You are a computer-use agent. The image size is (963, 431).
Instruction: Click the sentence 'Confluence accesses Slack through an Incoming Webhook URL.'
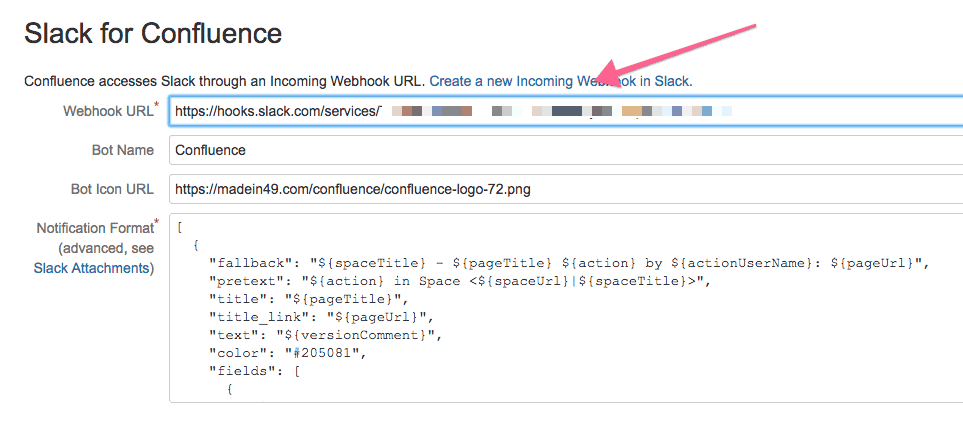coord(225,81)
